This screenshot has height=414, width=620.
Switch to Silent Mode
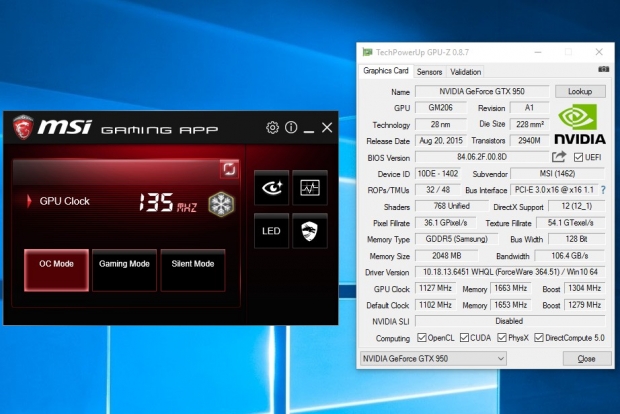(193, 270)
